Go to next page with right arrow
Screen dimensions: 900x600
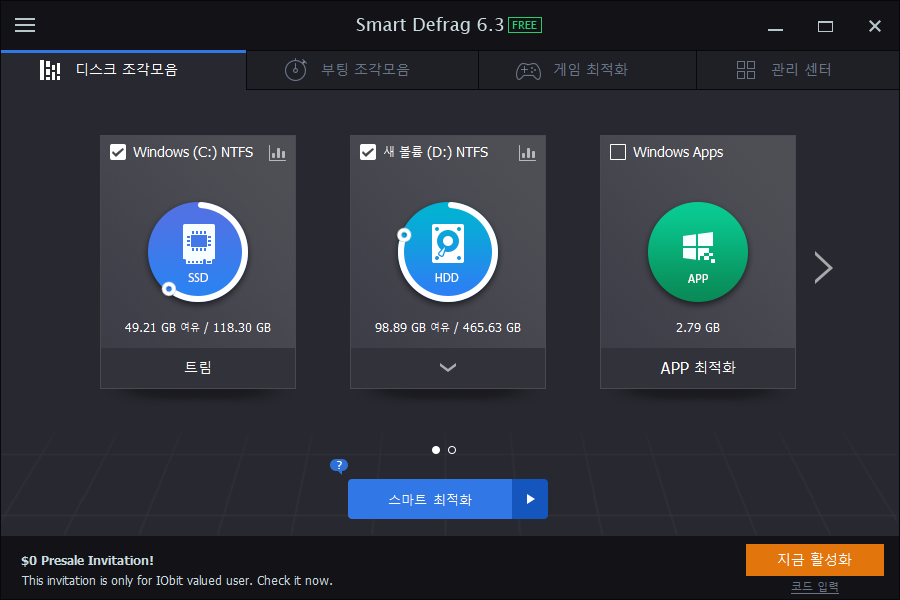(x=823, y=268)
